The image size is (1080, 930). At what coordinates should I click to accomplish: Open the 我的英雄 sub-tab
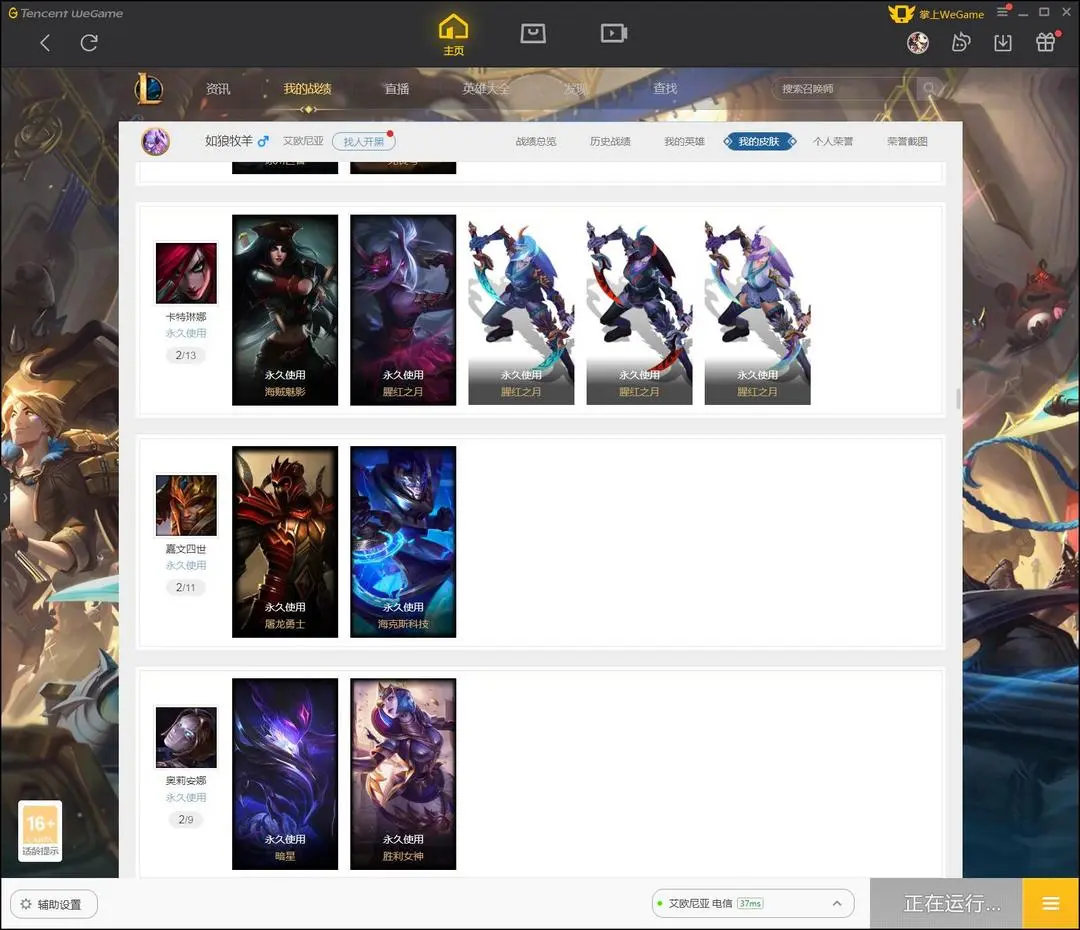pyautogui.click(x=685, y=141)
